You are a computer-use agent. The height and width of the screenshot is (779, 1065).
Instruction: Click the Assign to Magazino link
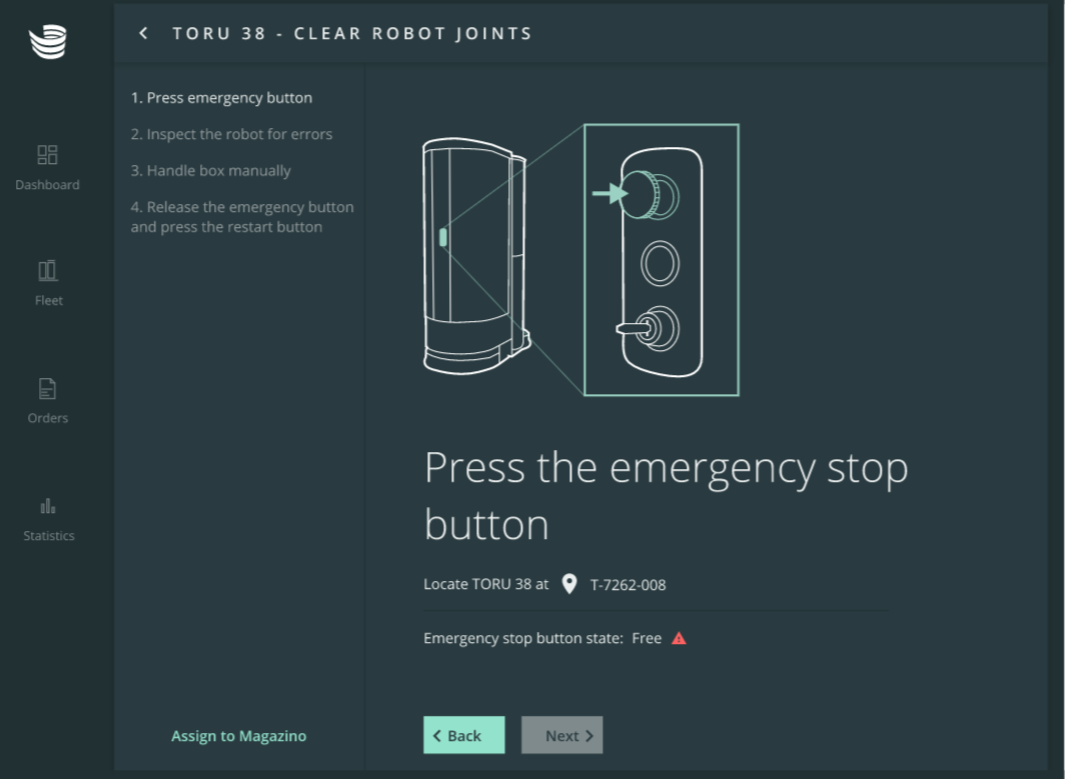coord(238,736)
